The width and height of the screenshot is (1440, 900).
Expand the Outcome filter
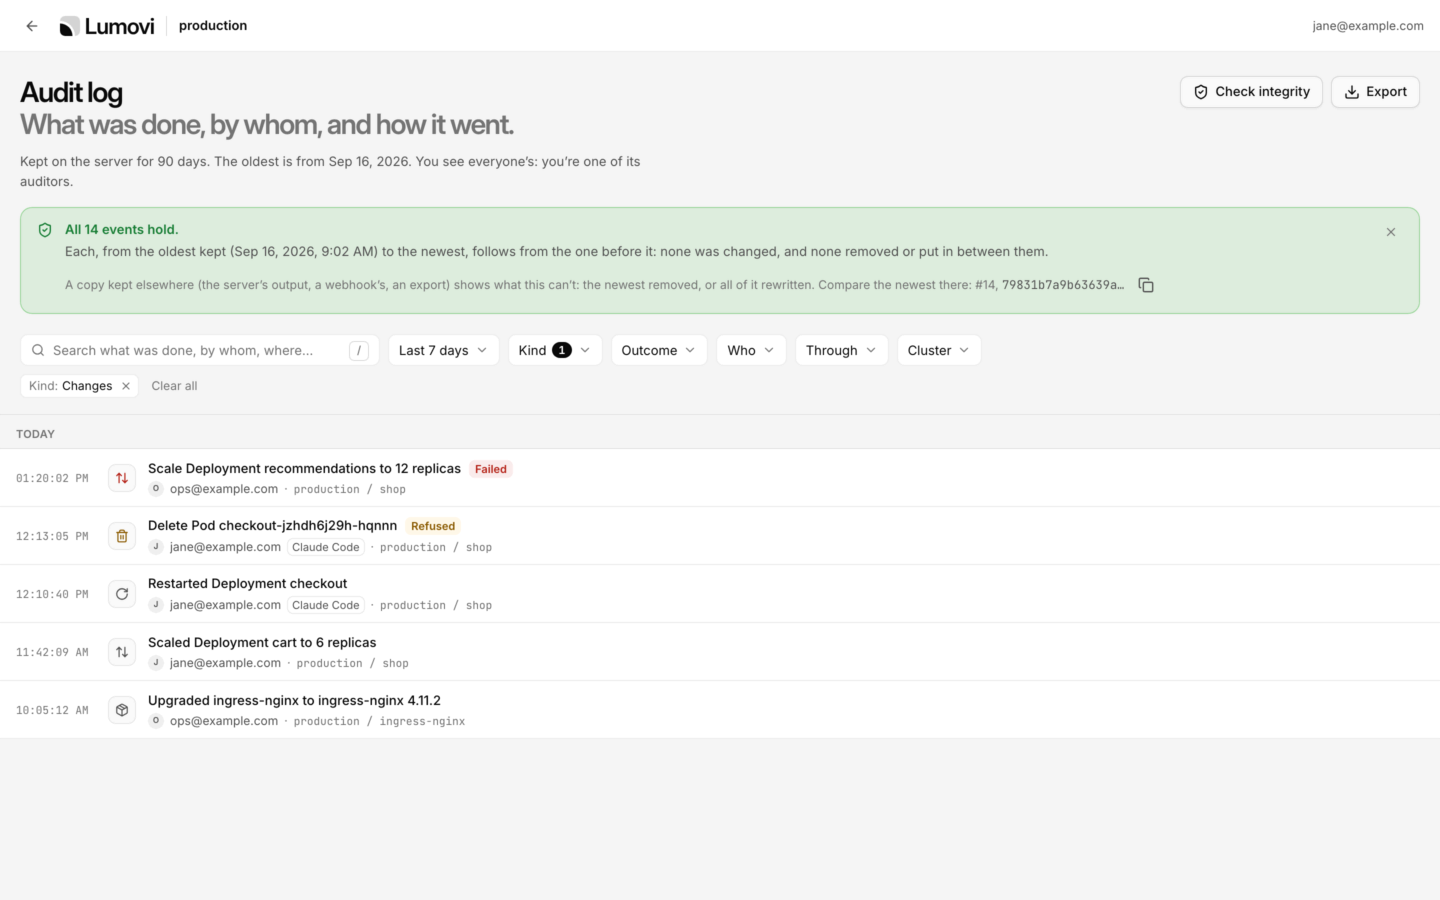coord(659,350)
